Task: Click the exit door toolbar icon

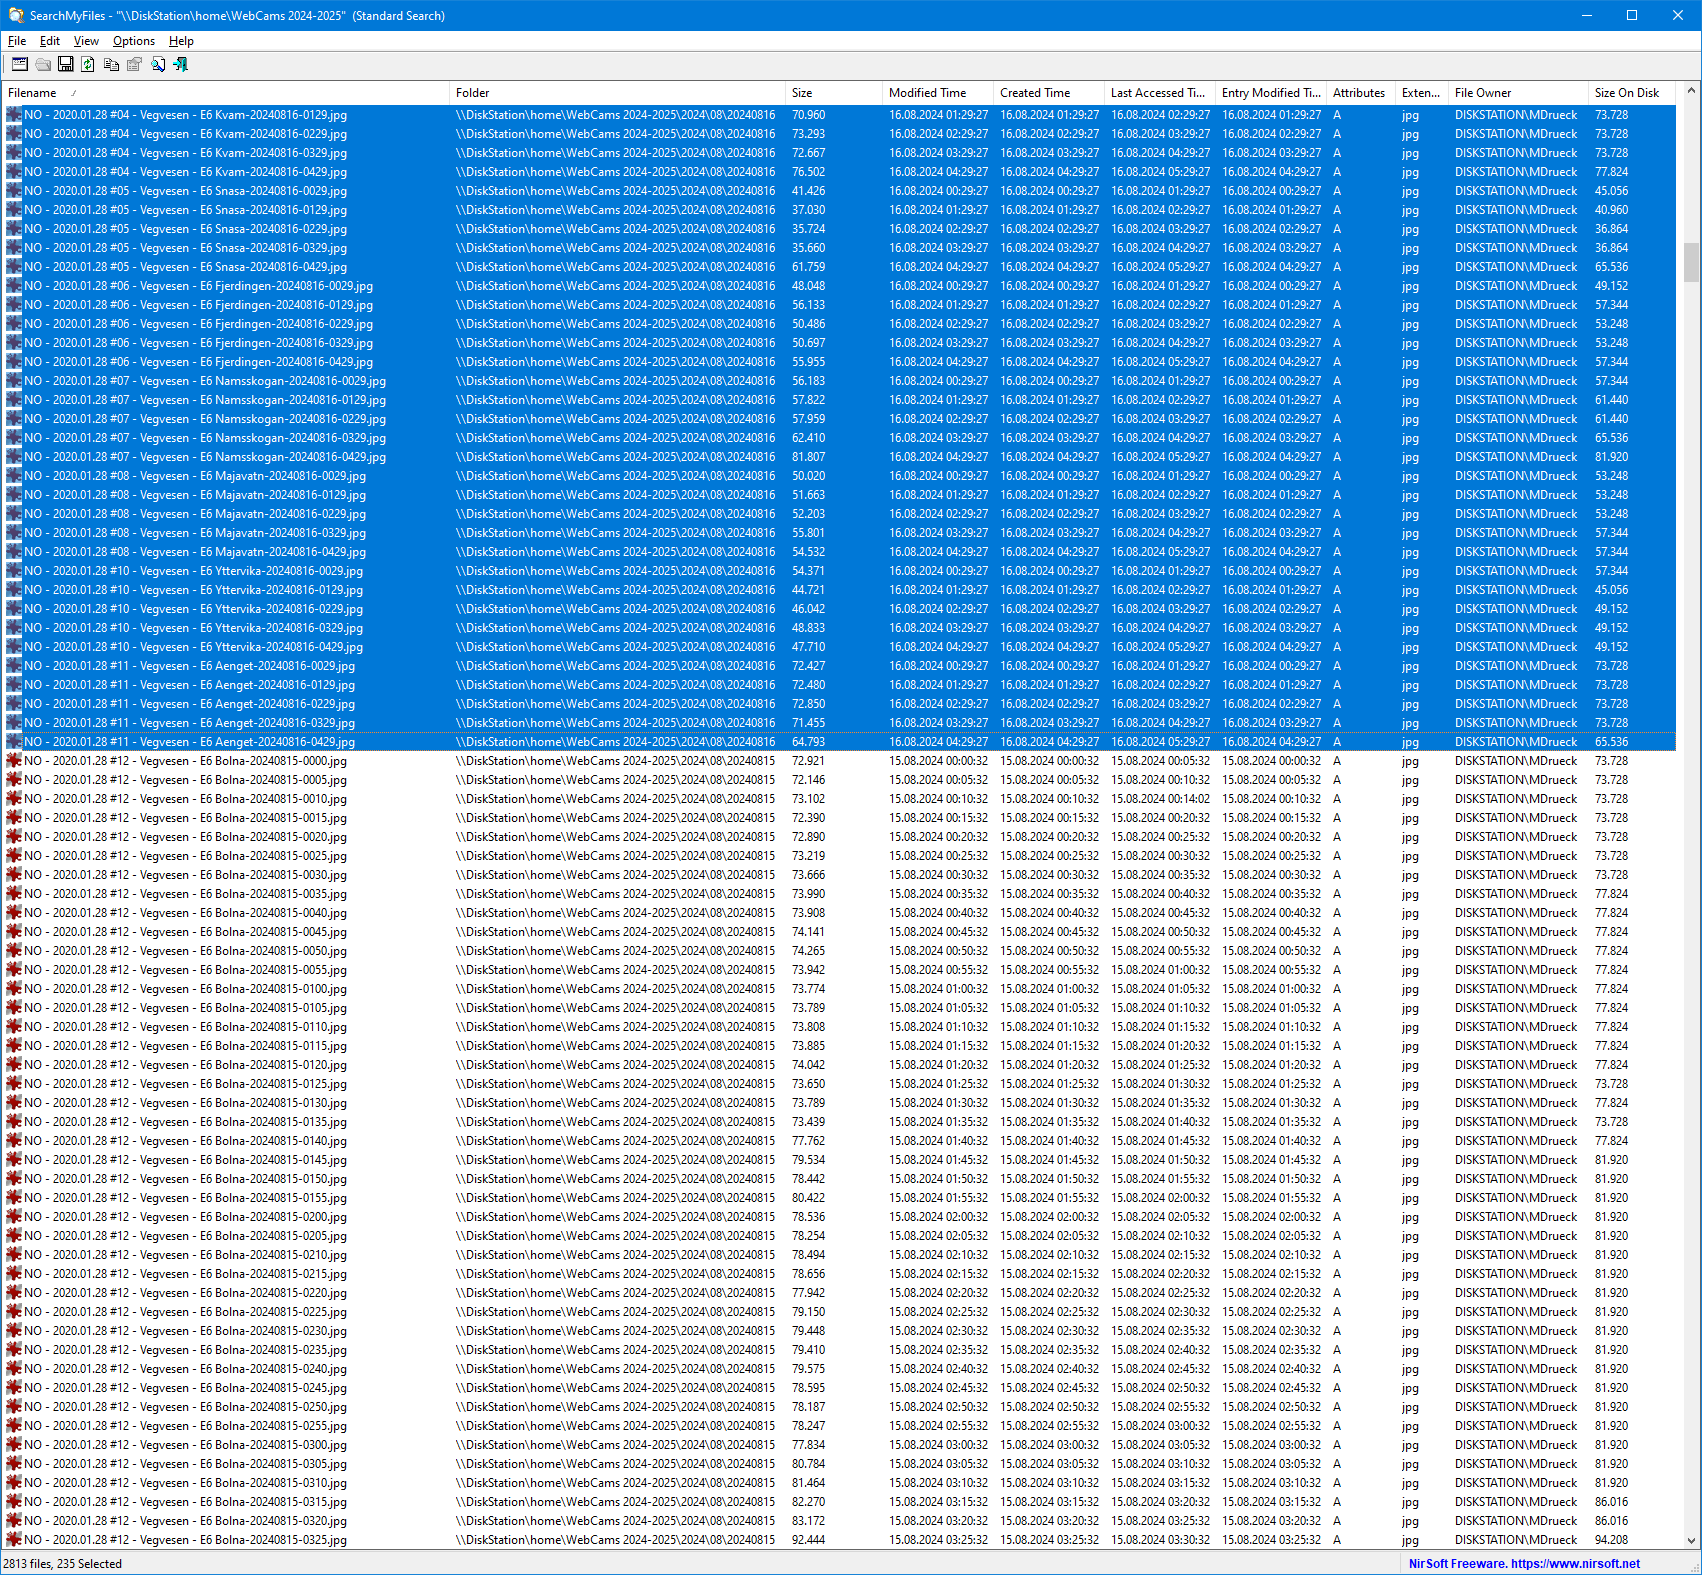Action: click(181, 64)
